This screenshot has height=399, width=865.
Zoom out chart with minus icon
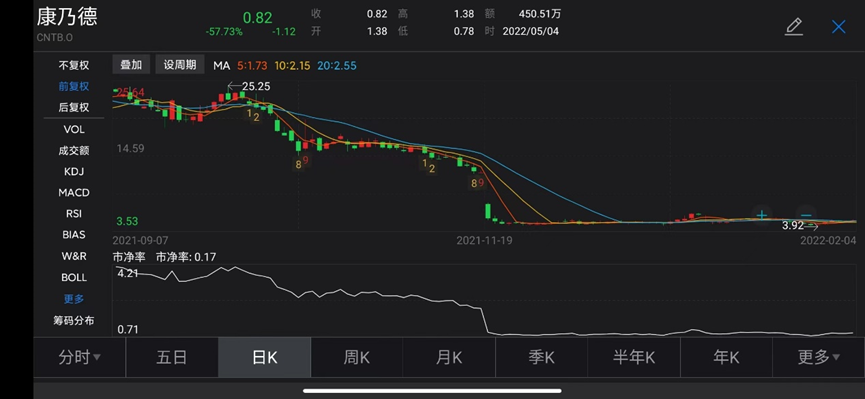tap(806, 215)
